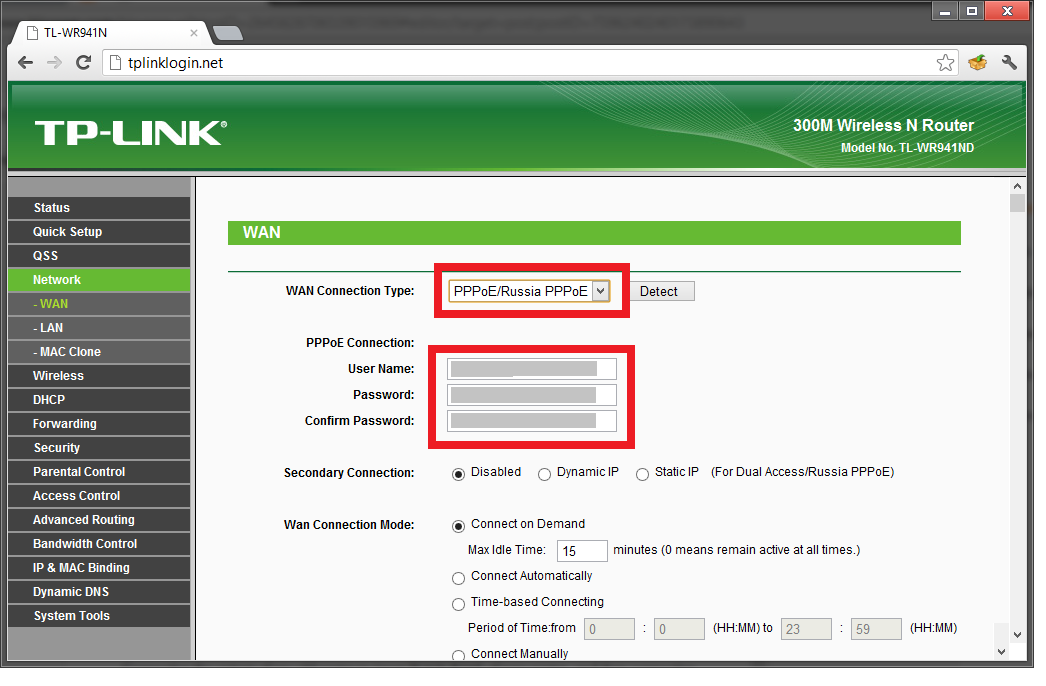Viewport: 1046px width, 686px height.
Task: Open Parental Control settings
Action: (99, 472)
